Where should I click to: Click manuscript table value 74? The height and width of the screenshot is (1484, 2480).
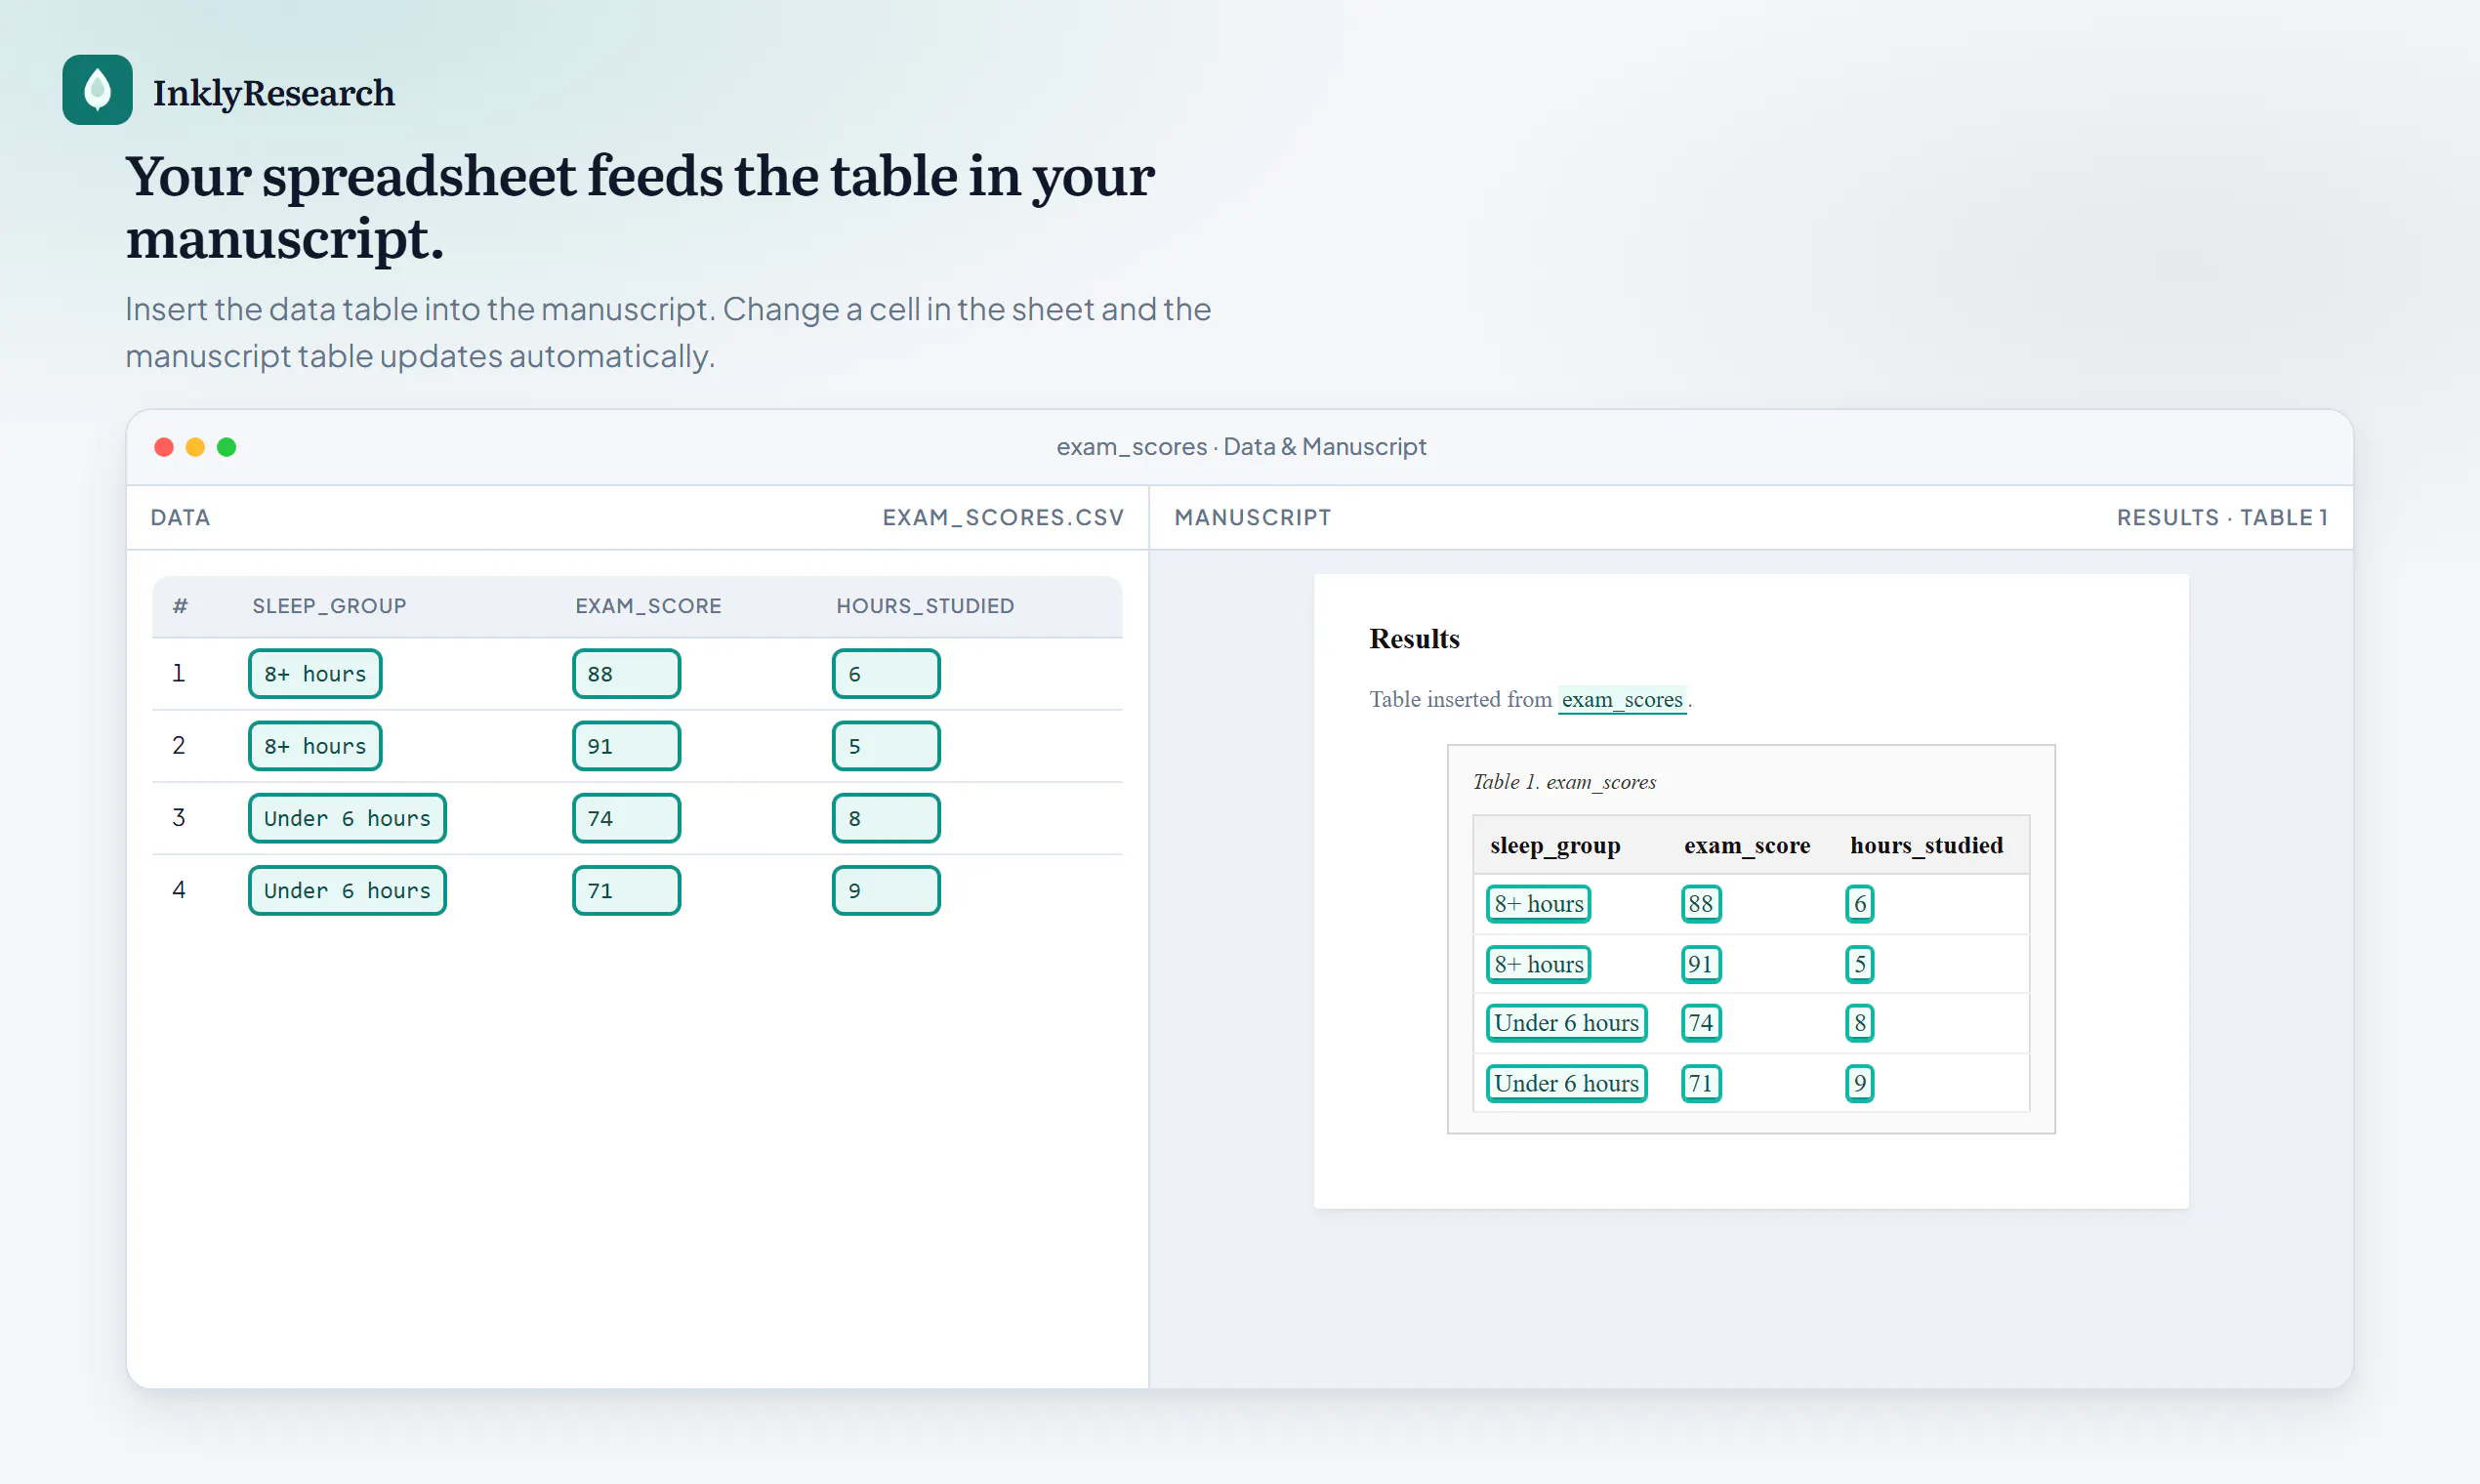[1701, 1023]
